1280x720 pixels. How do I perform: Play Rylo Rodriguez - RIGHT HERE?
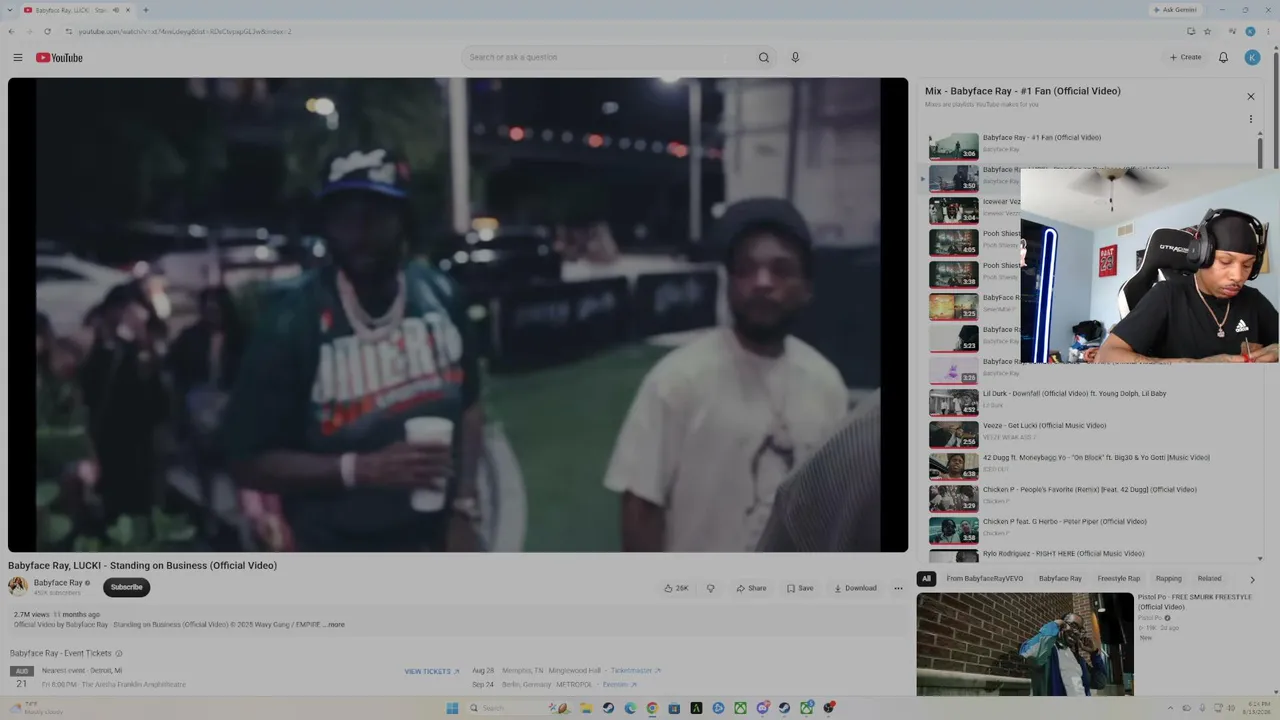[x=1090, y=555]
